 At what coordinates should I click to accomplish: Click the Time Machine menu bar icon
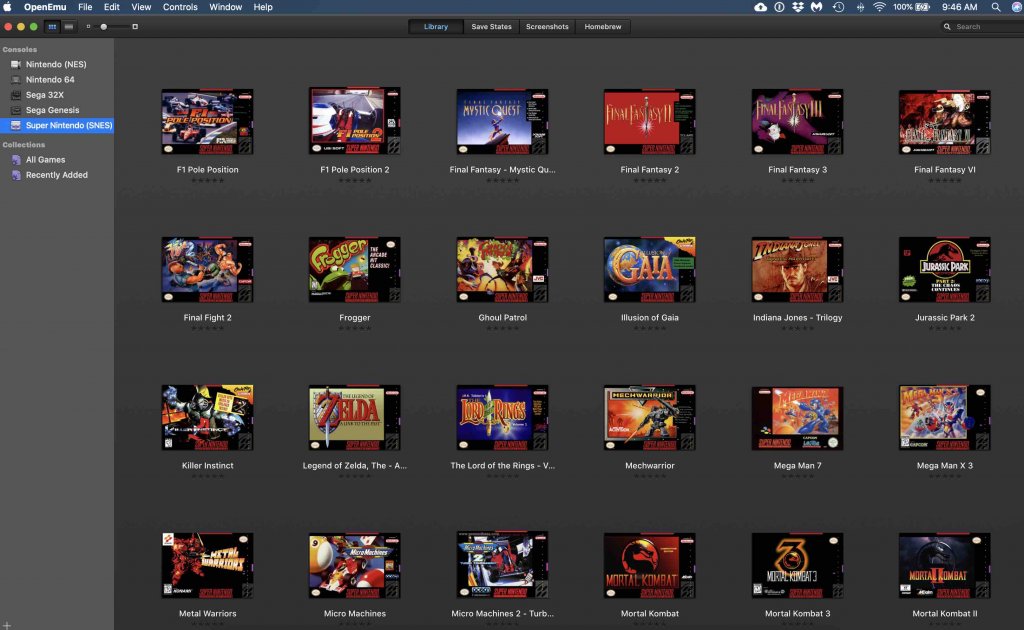tap(839, 7)
